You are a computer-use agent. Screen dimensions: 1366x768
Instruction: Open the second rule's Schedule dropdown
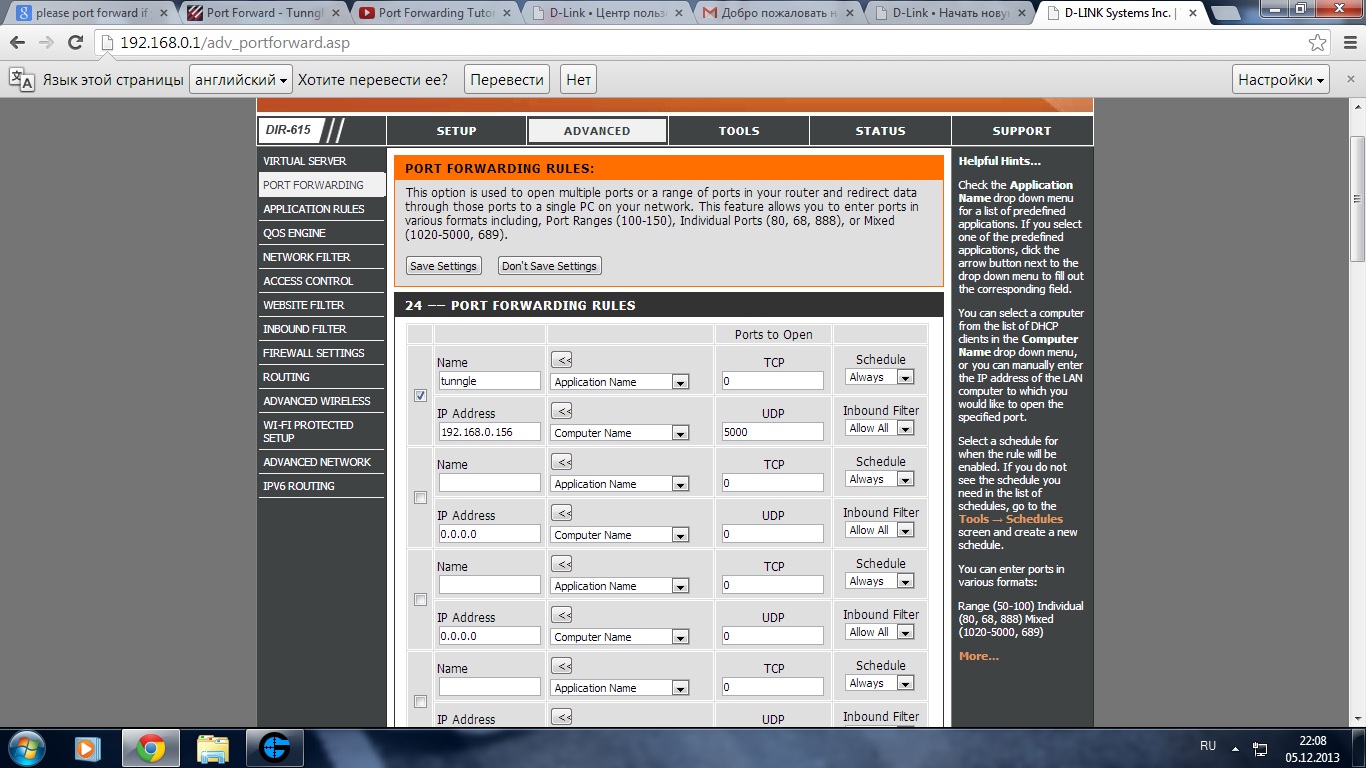pyautogui.click(x=880, y=479)
